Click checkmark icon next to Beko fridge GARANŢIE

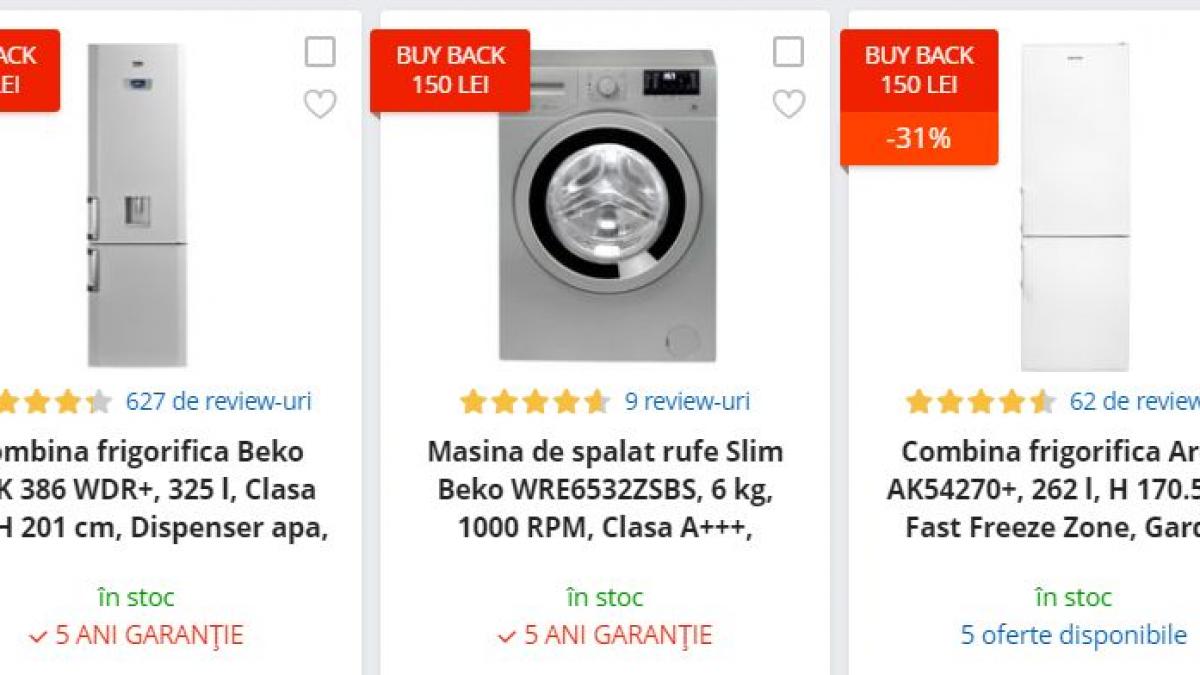[x=38, y=634]
